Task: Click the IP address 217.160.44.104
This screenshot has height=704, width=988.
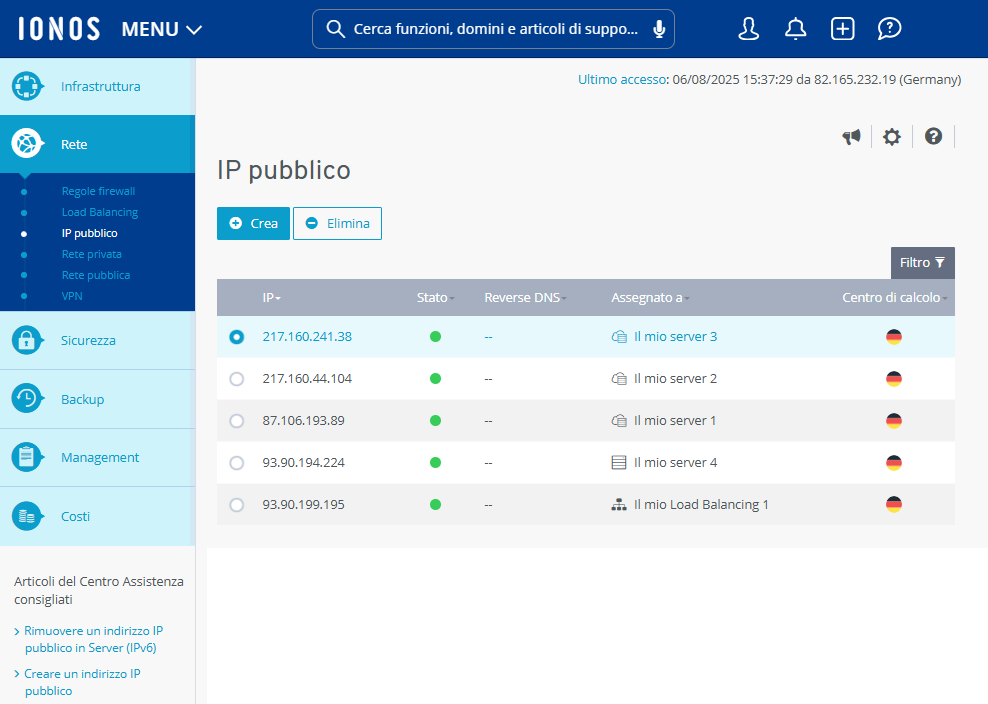Action: point(307,379)
